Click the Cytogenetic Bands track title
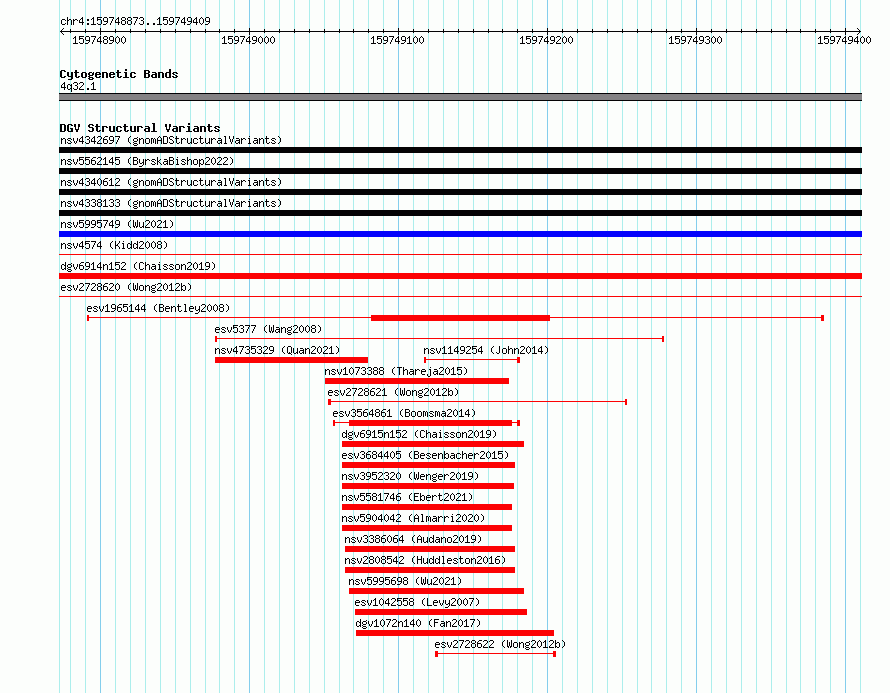This screenshot has height=693, width=890. pos(119,74)
